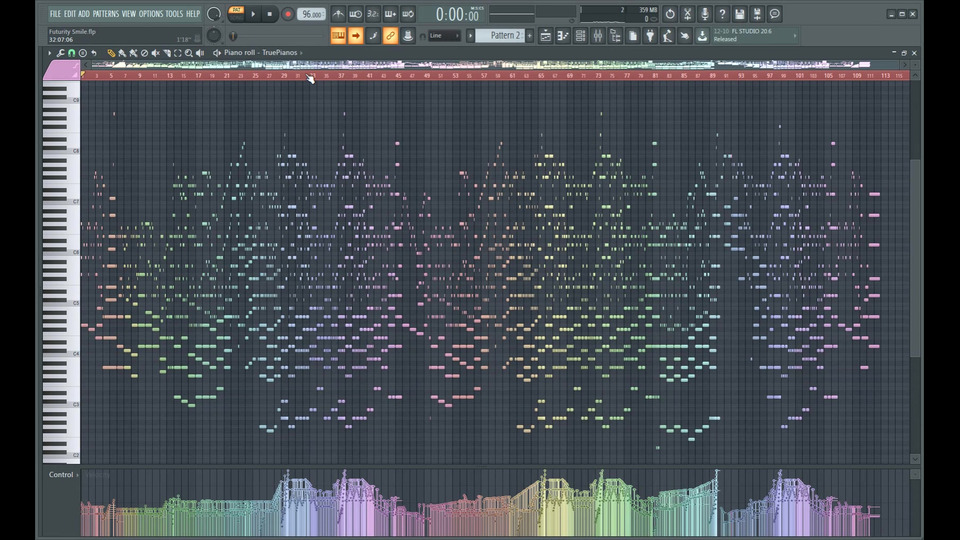This screenshot has height=540, width=960.
Task: Toggle PAT/SONG mode switch
Action: click(x=236, y=14)
